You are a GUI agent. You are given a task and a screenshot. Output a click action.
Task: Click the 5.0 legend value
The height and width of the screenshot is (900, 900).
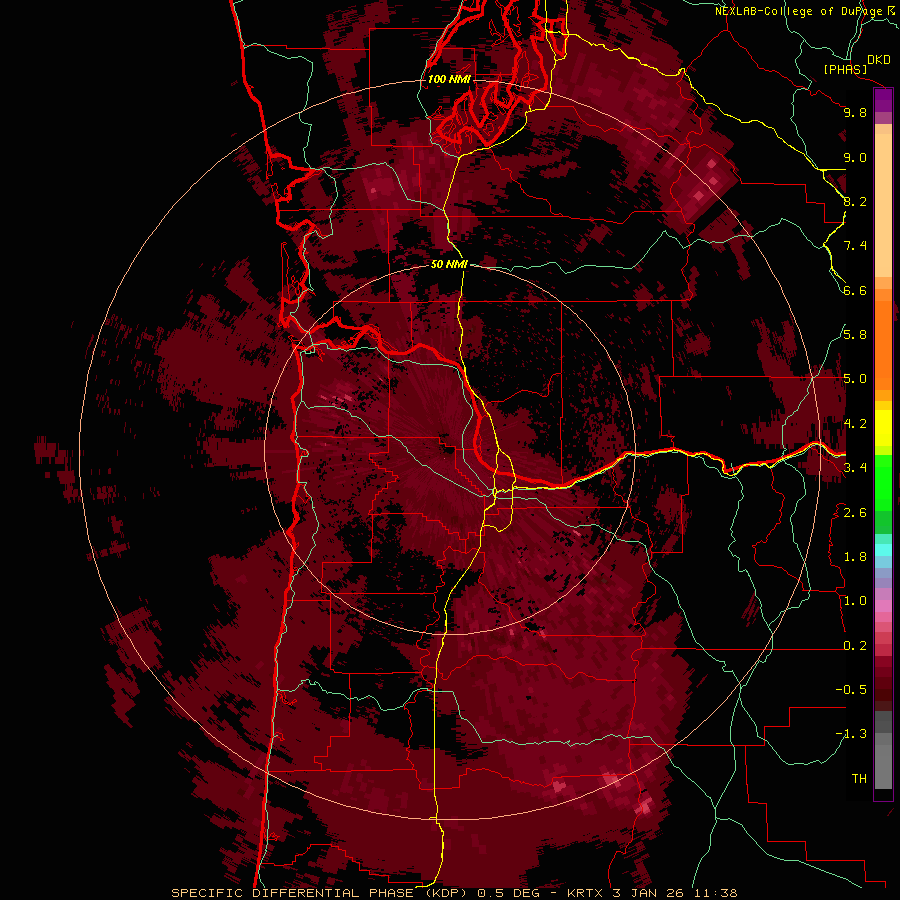tap(855, 379)
